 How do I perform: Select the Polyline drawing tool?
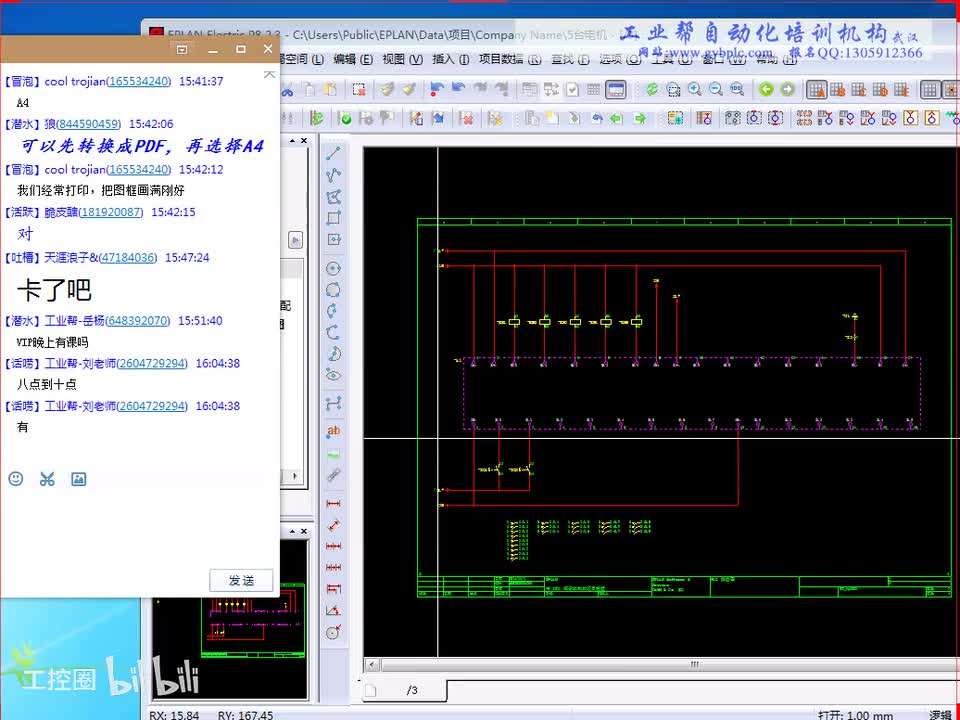pos(334,175)
